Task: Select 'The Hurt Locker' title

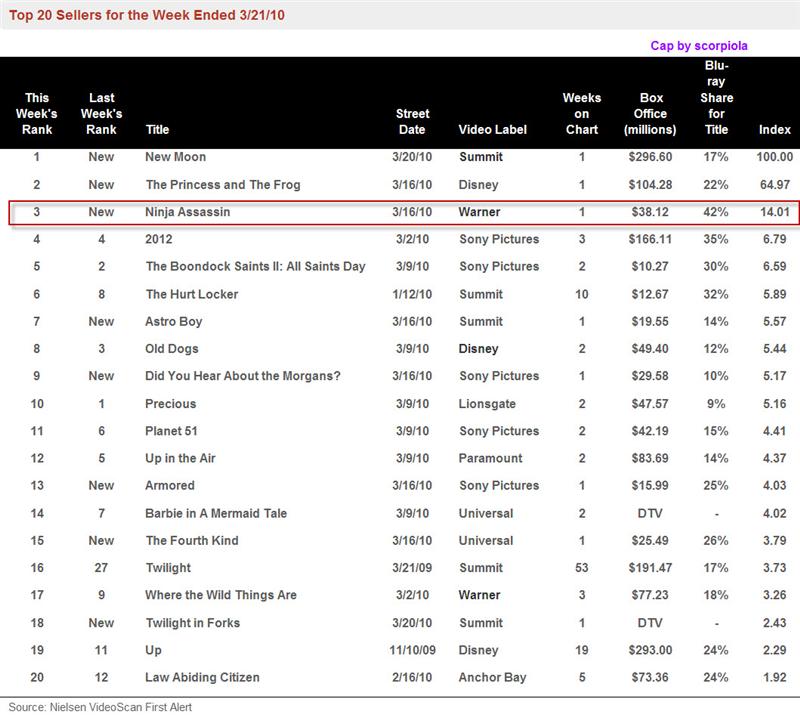Action: [192, 294]
